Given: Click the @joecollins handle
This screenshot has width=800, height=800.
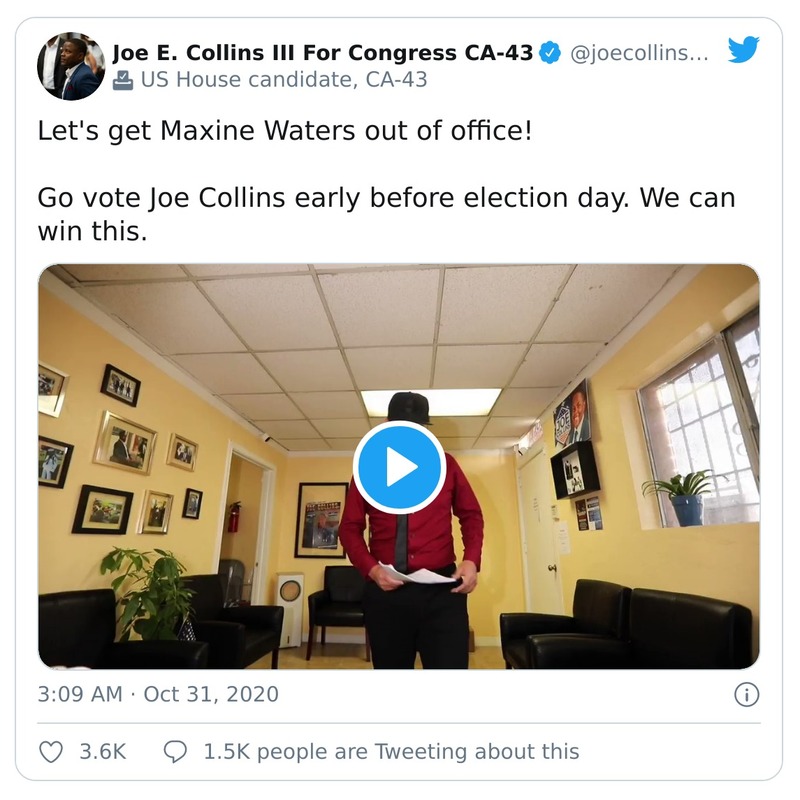Looking at the screenshot, I should tap(638, 53).
